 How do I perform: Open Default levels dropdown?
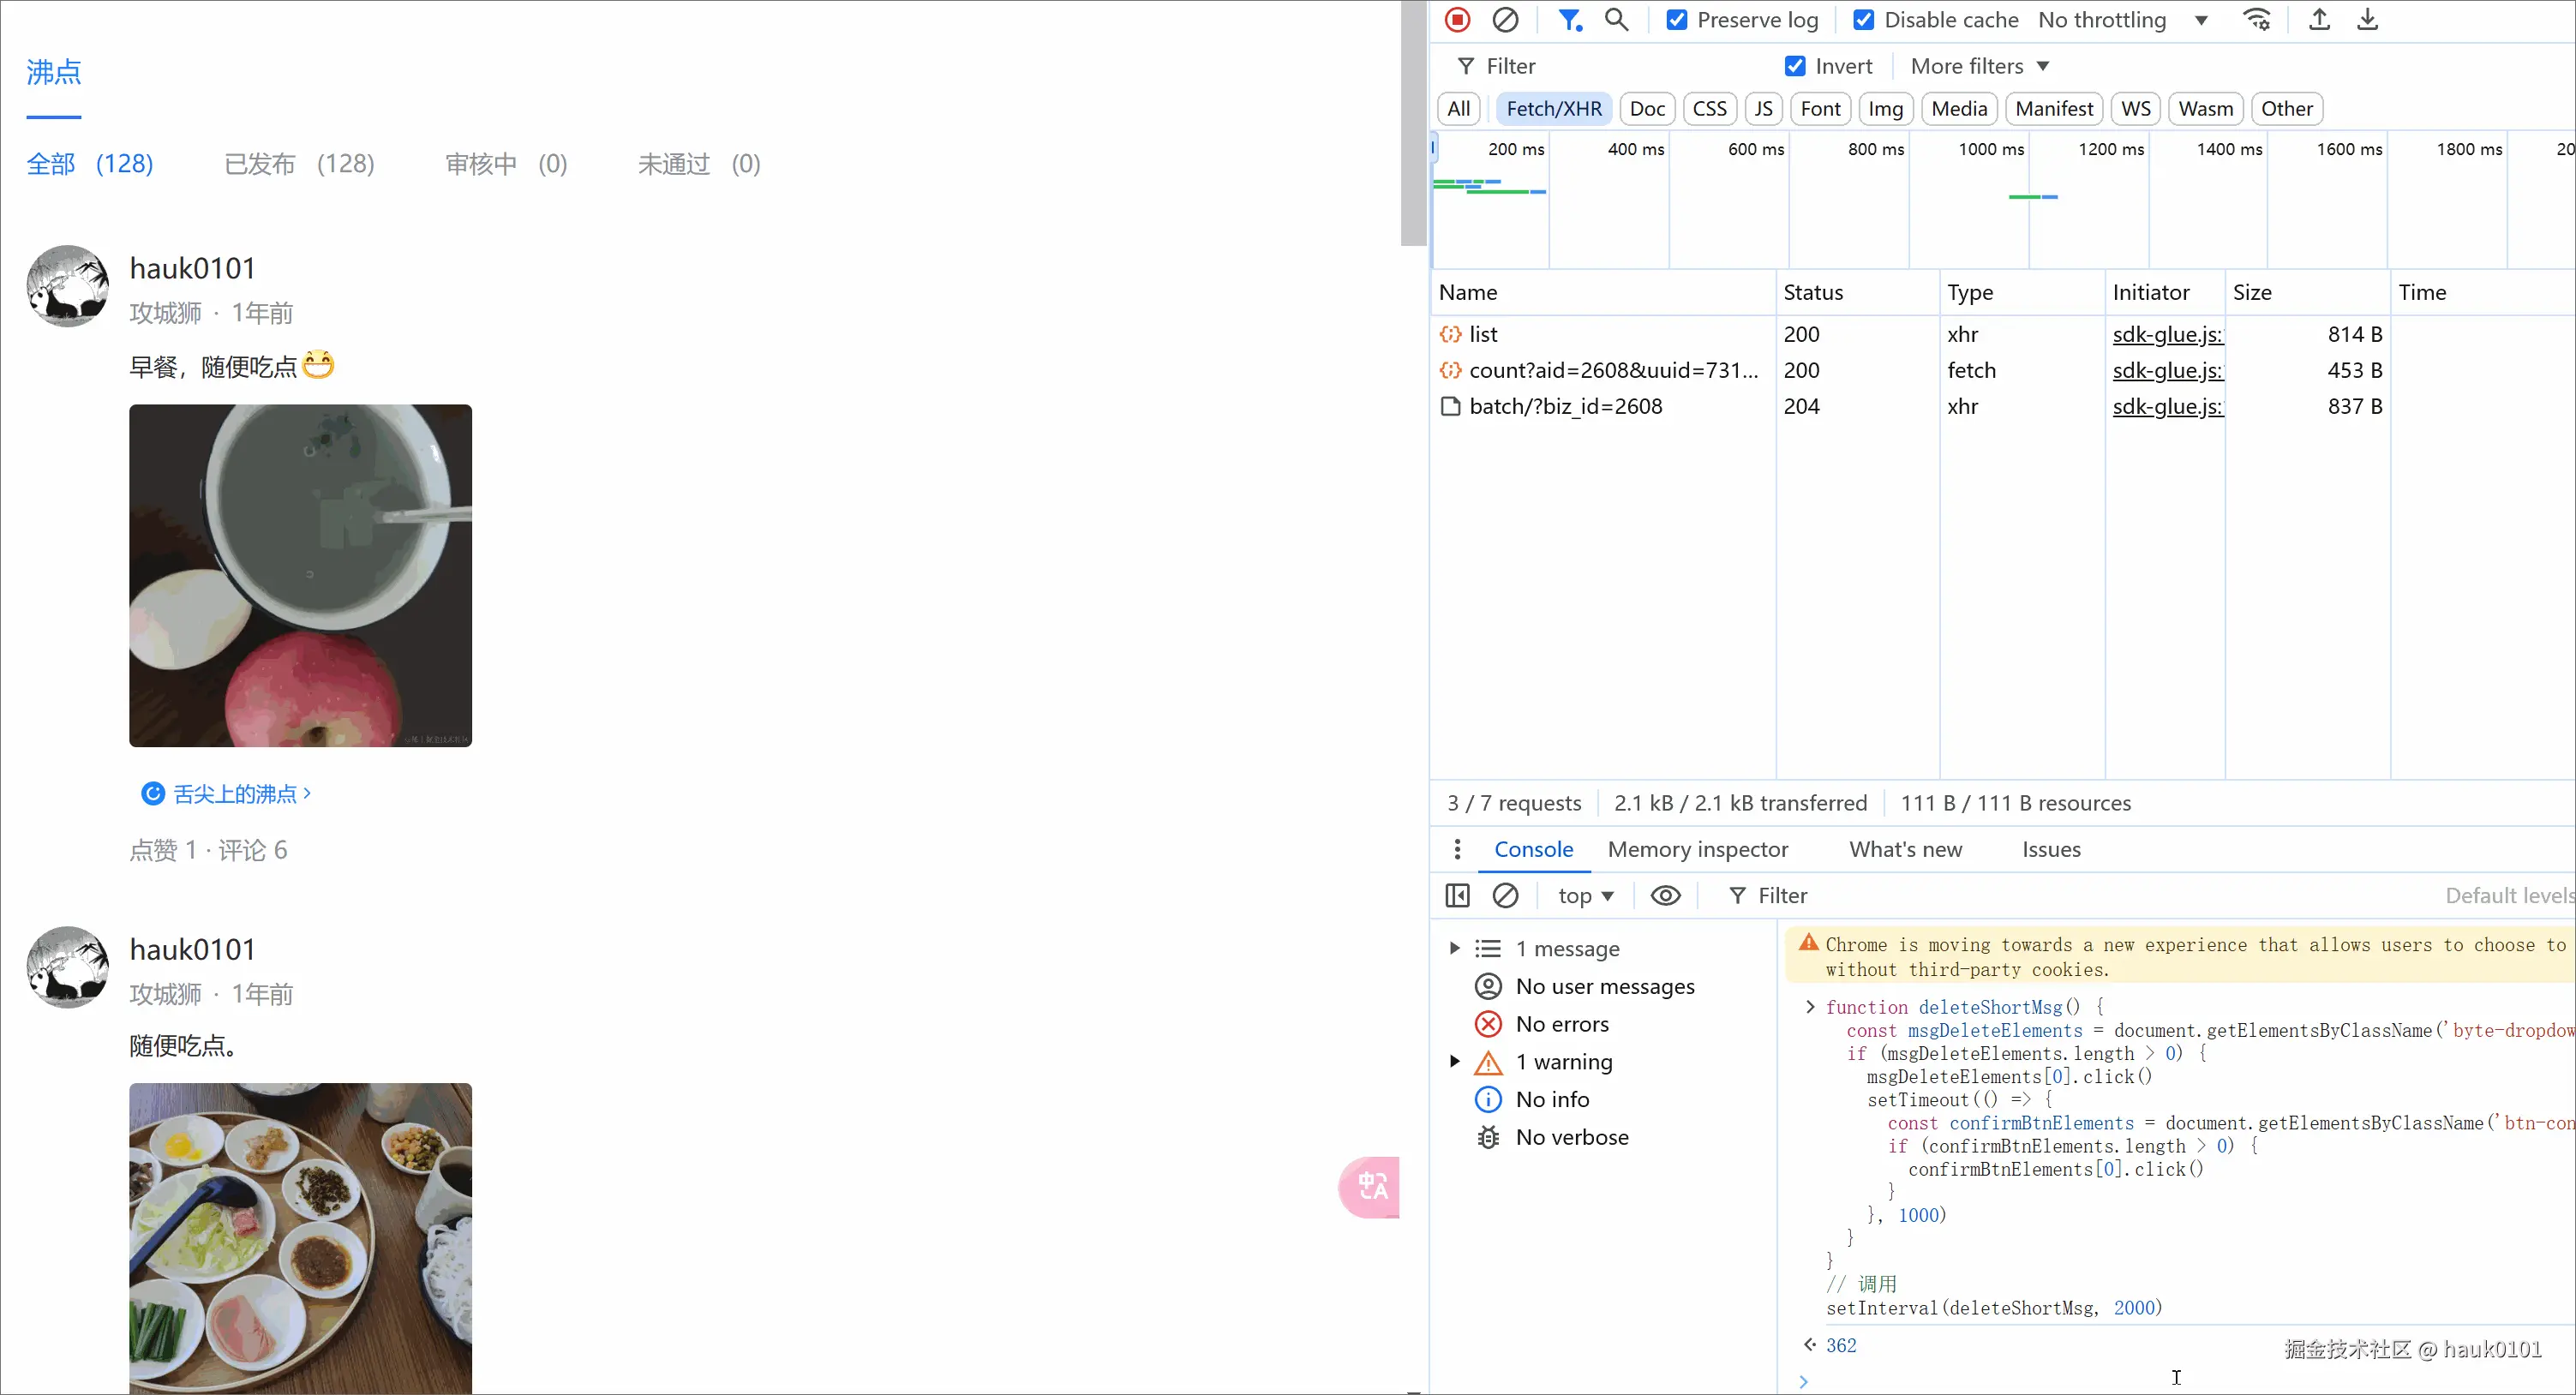(x=2509, y=895)
